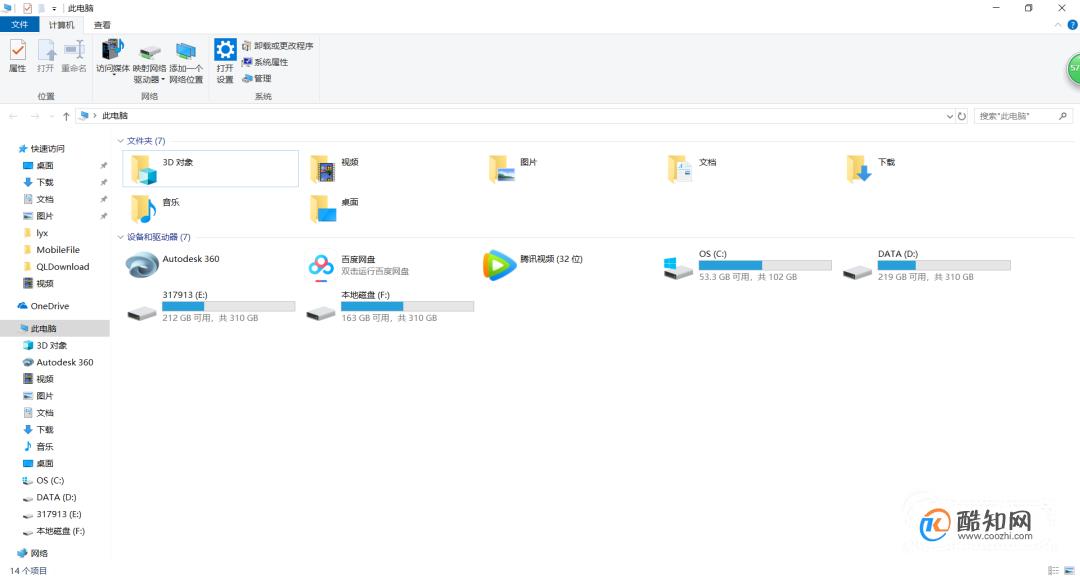This screenshot has height=579, width=1080.
Task: Open the help question mark icon
Action: tap(1072, 25)
